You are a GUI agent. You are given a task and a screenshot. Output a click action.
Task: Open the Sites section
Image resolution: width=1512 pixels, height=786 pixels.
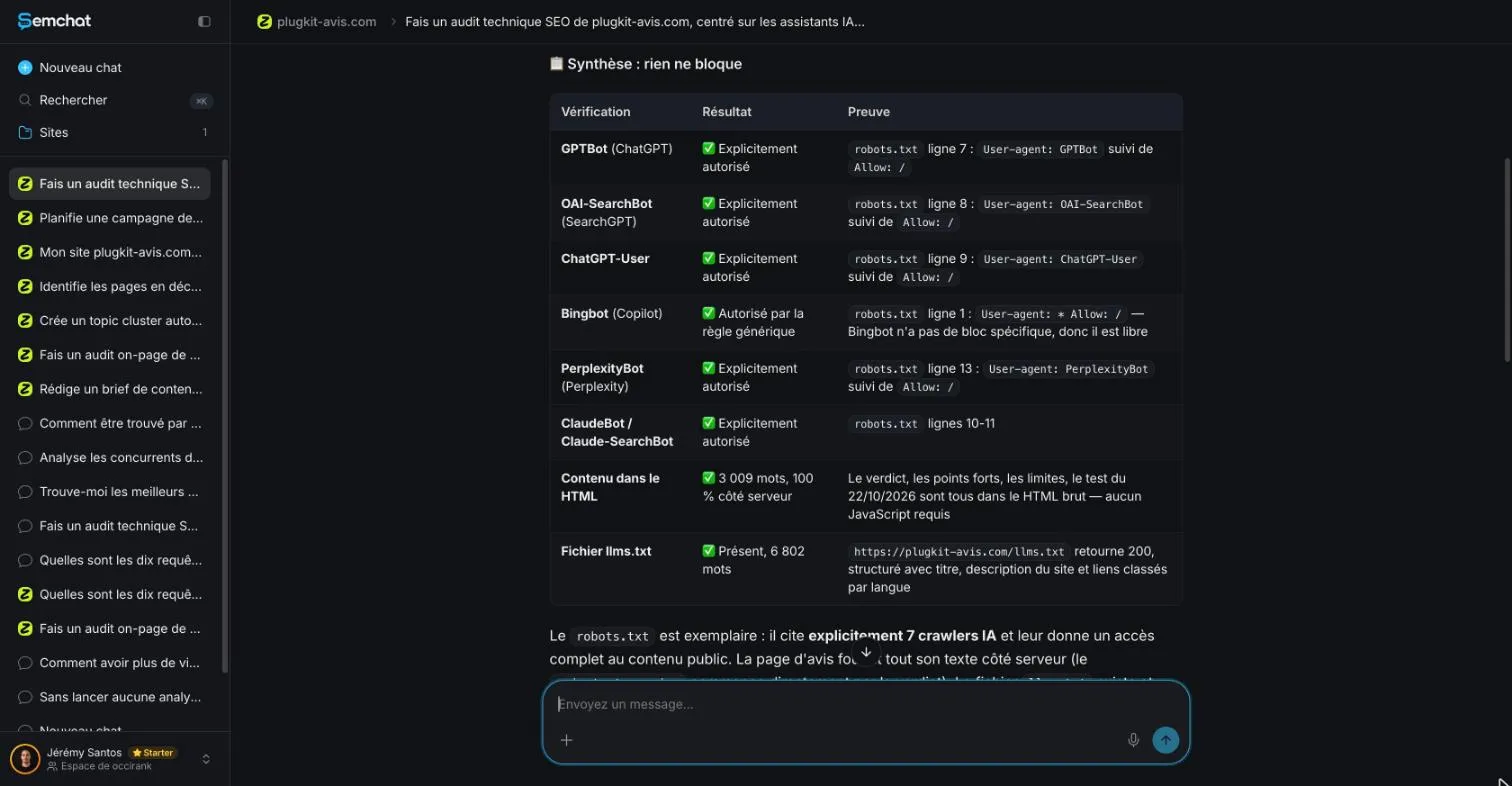[x=114, y=132]
